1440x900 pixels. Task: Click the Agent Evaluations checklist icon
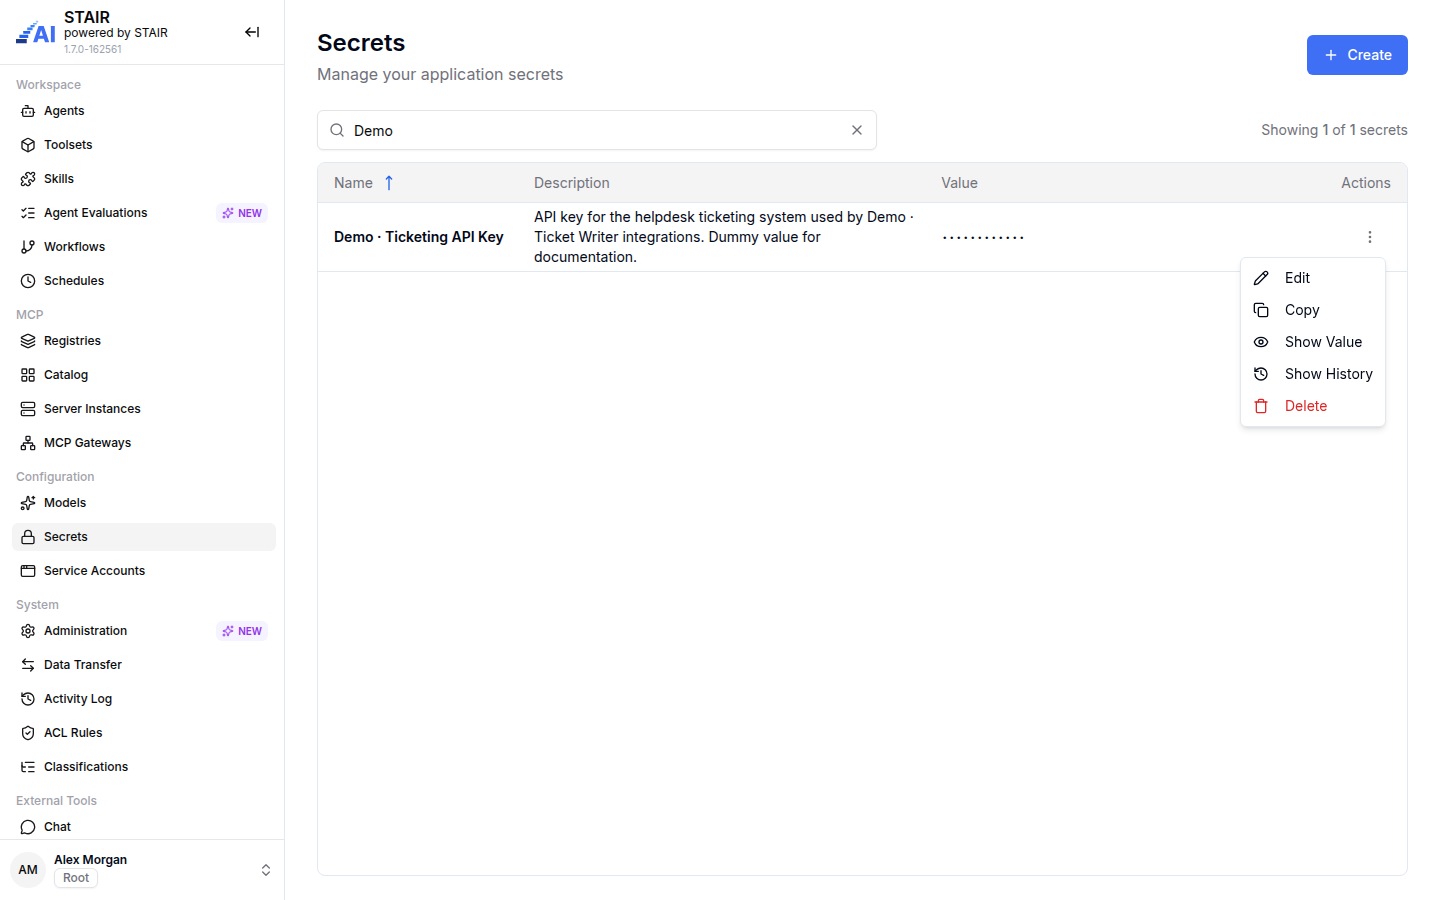coord(28,213)
